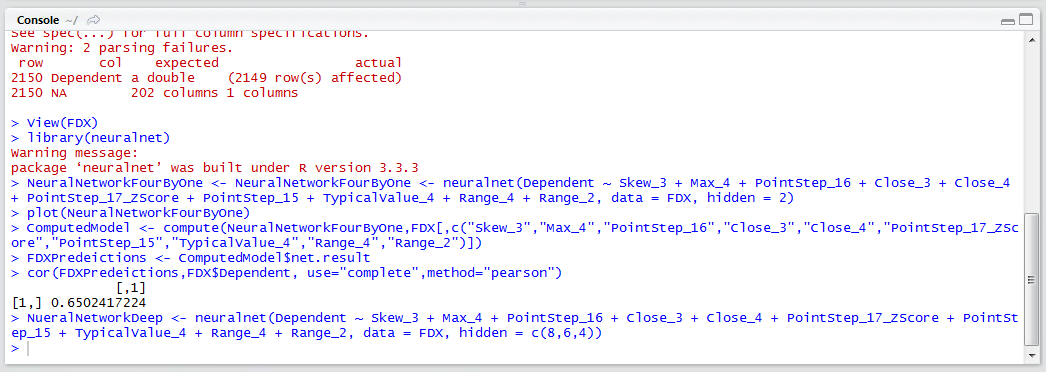Click the View(FDX) command line

click(55, 123)
